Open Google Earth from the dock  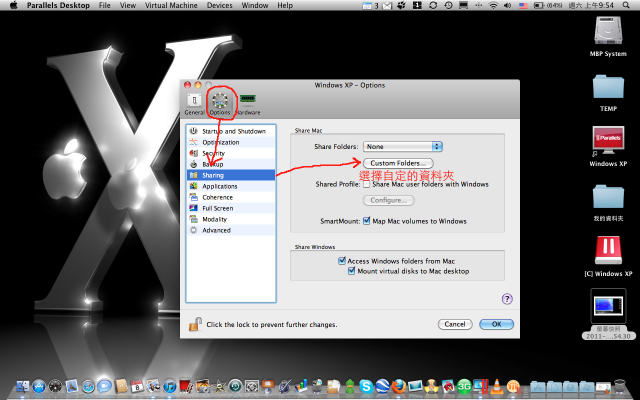coord(382,386)
